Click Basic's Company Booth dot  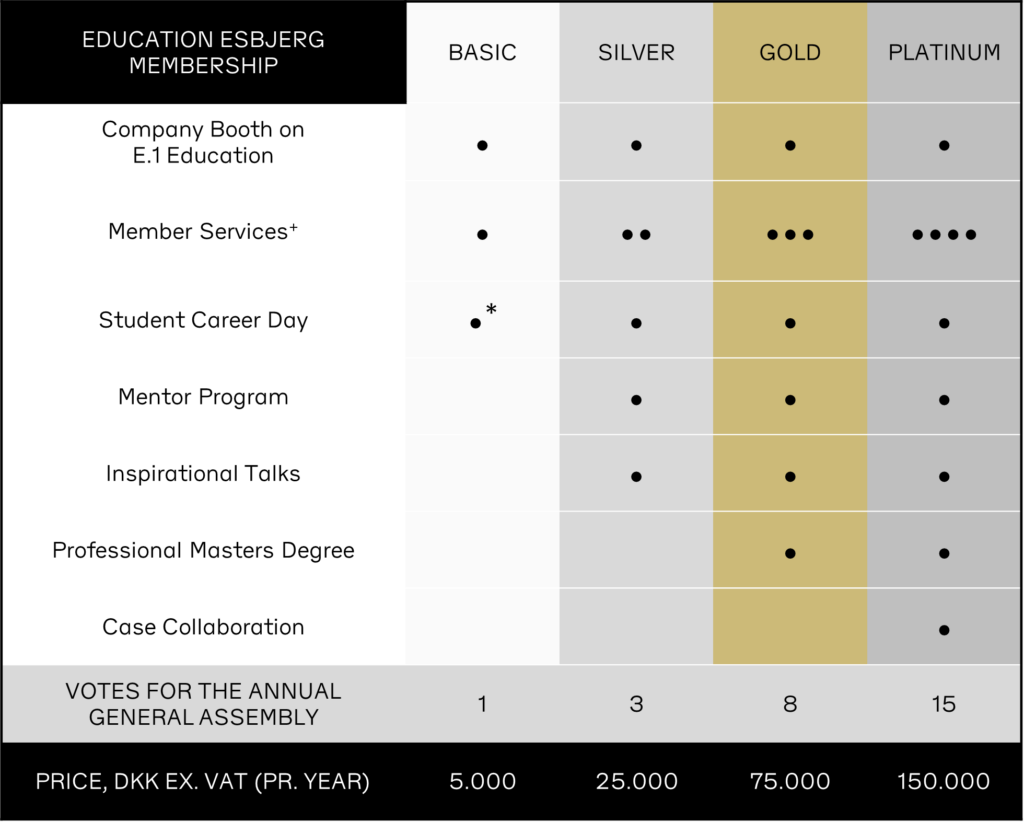click(x=482, y=145)
